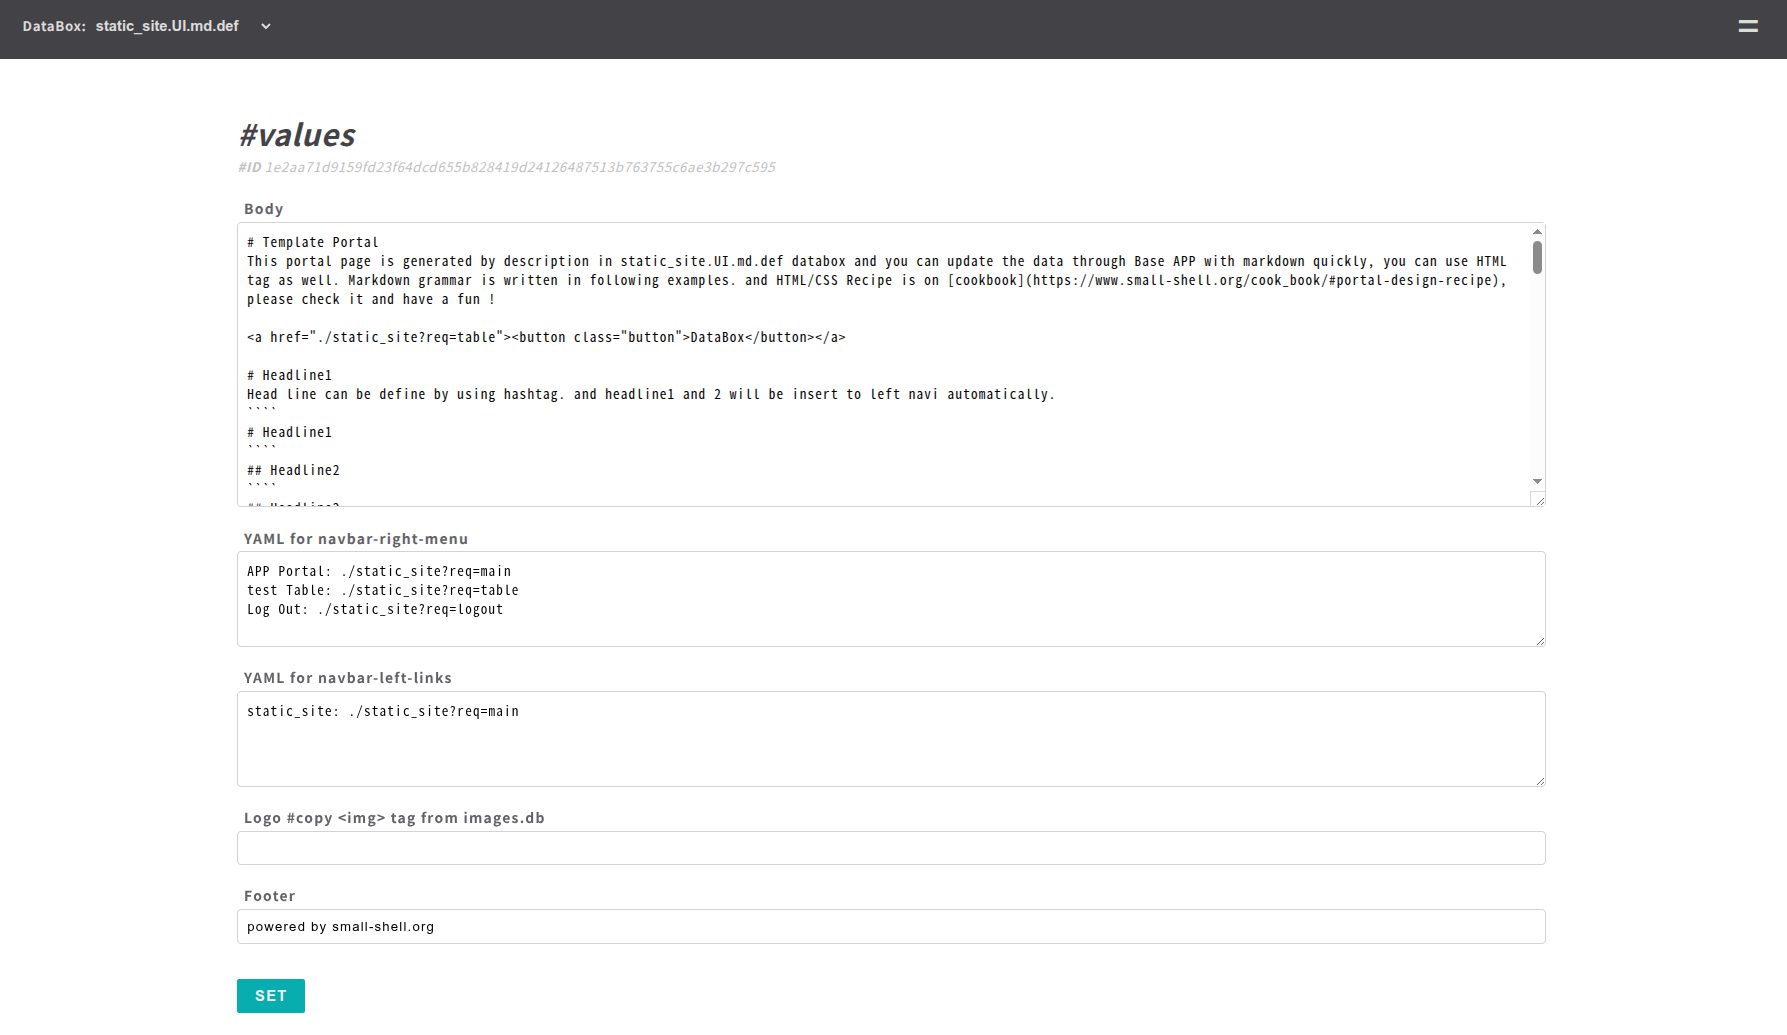This screenshot has width=1787, height=1035.
Task: Click the button class DataBox HTML line
Action: [x=546, y=338]
